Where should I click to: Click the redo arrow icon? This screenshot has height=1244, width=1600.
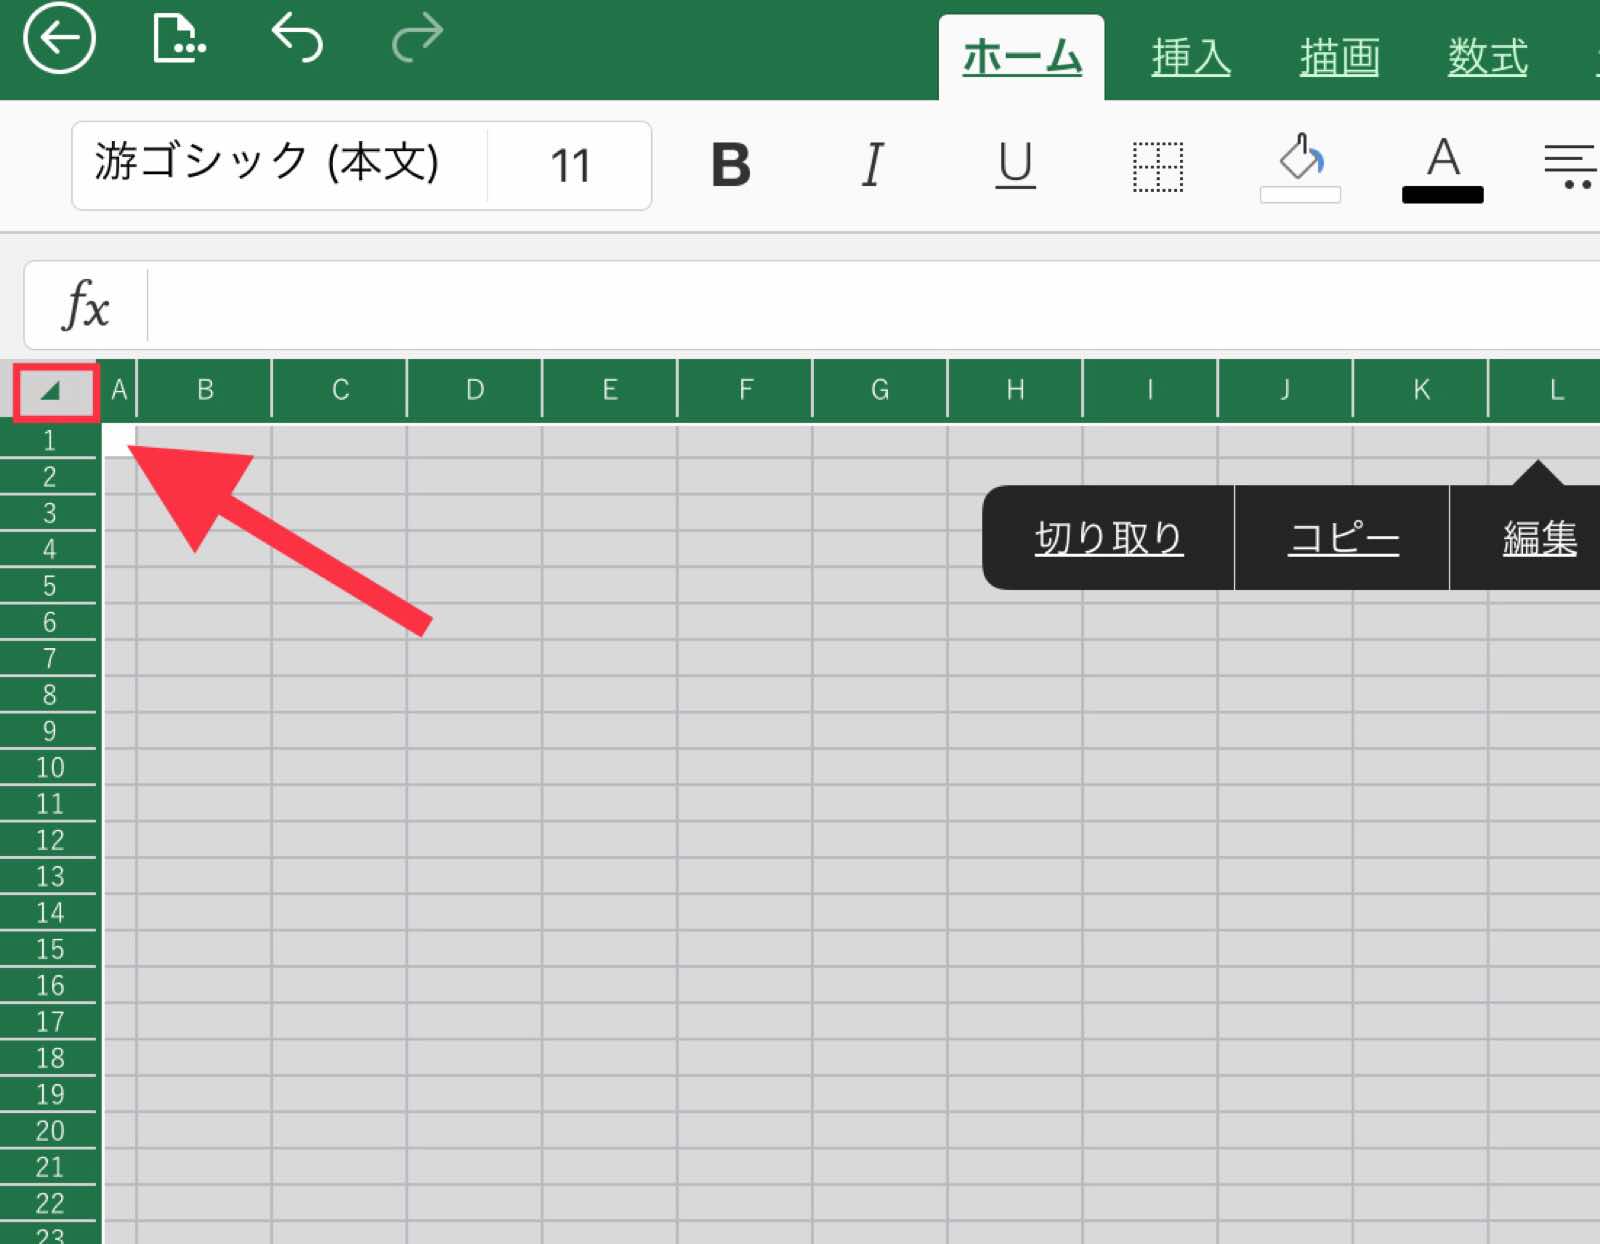pyautogui.click(x=417, y=38)
